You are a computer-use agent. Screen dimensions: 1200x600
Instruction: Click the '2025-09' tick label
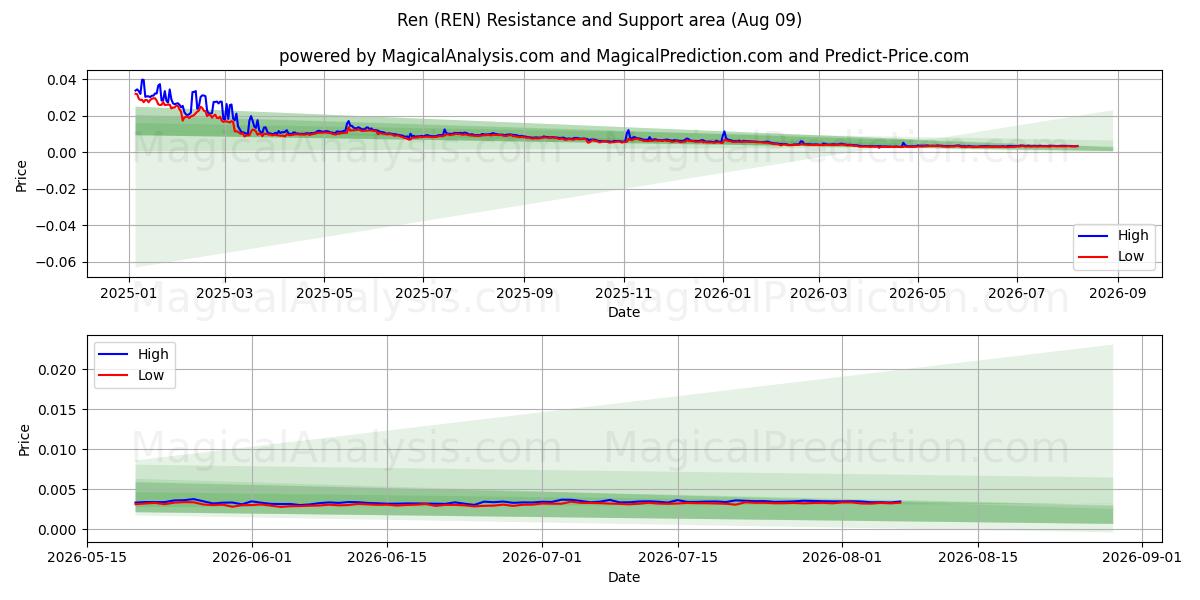pyautogui.click(x=524, y=294)
